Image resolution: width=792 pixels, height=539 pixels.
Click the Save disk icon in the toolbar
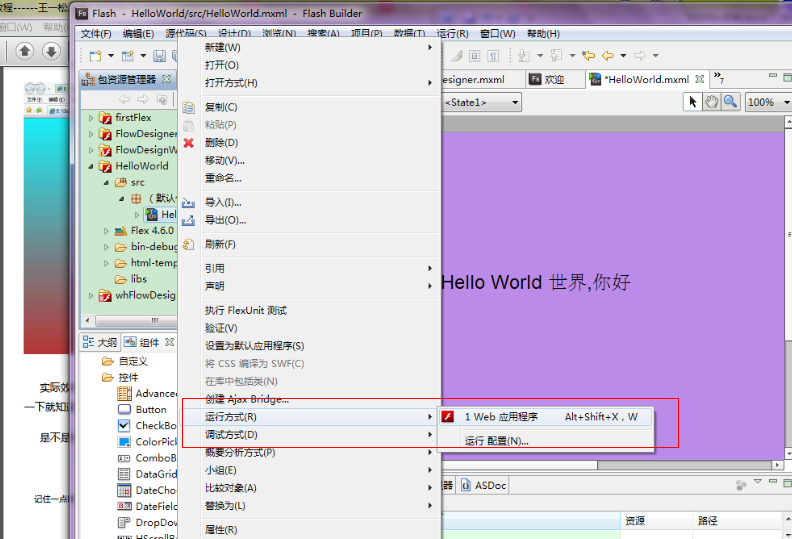pos(160,56)
